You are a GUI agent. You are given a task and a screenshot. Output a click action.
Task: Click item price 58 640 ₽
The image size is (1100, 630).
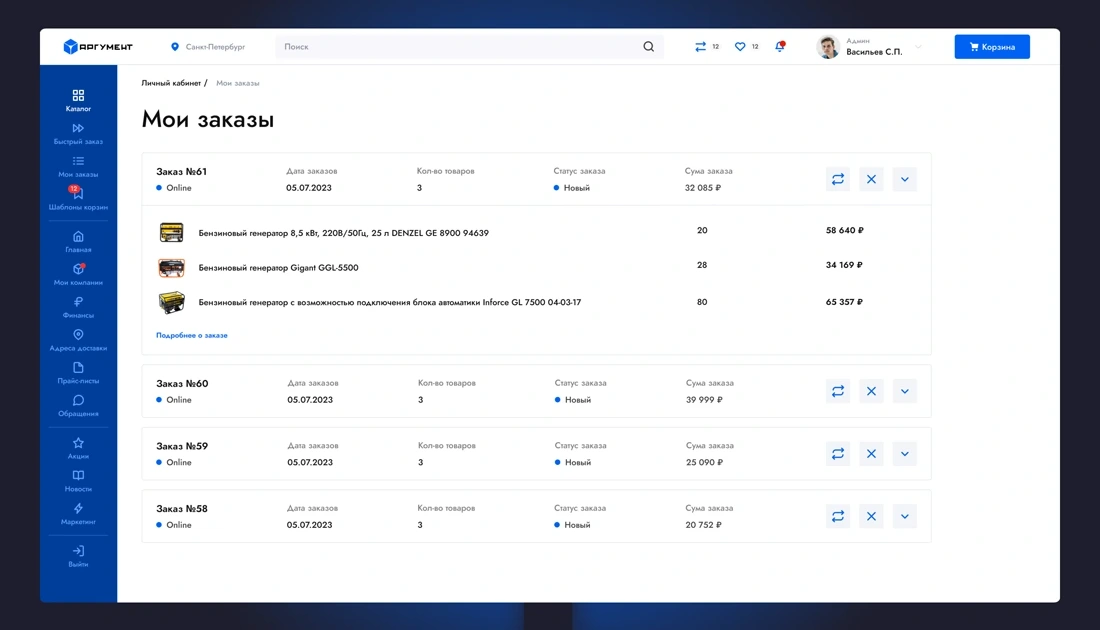[x=845, y=230]
